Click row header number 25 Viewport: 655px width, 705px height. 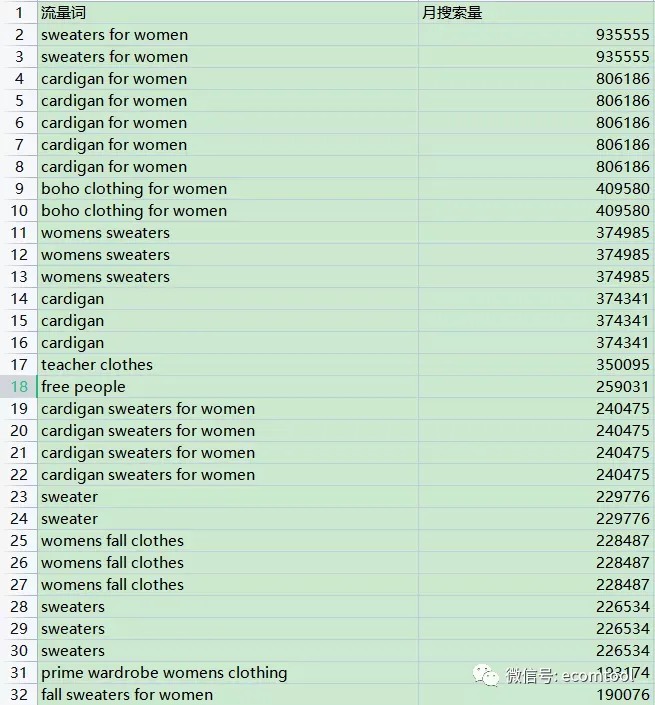(19, 541)
